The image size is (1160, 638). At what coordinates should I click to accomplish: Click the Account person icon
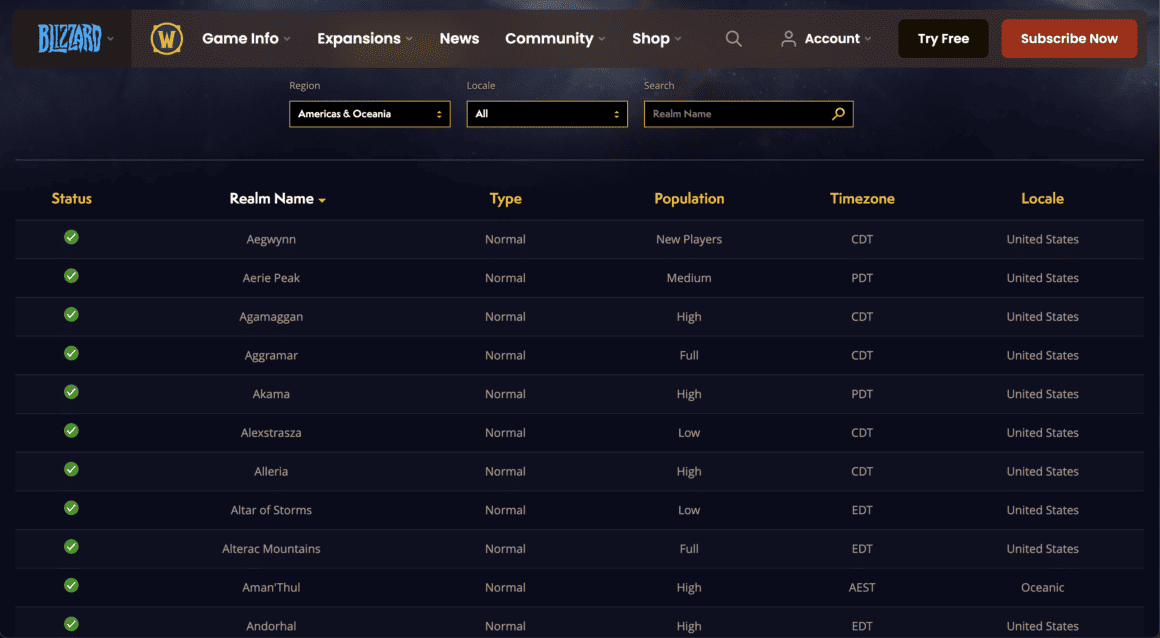tap(789, 38)
